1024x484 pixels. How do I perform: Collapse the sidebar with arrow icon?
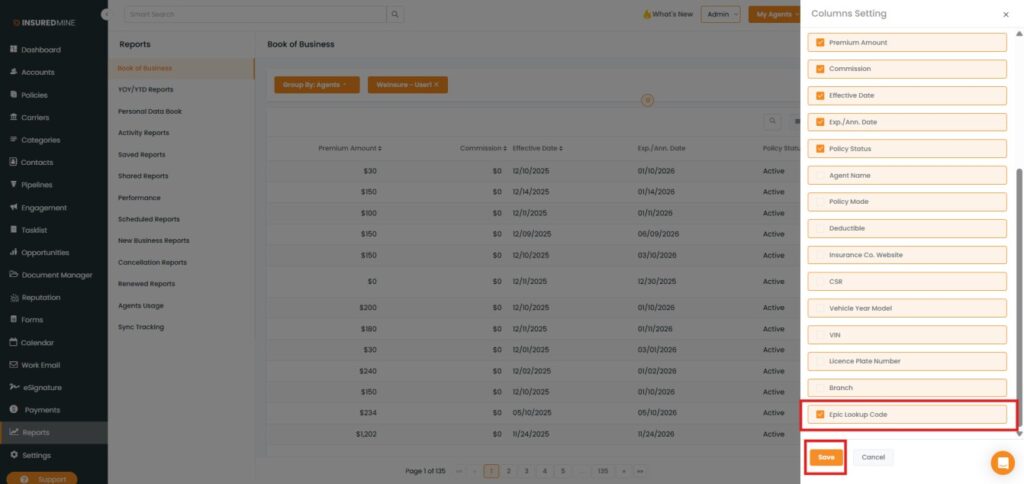coord(106,14)
